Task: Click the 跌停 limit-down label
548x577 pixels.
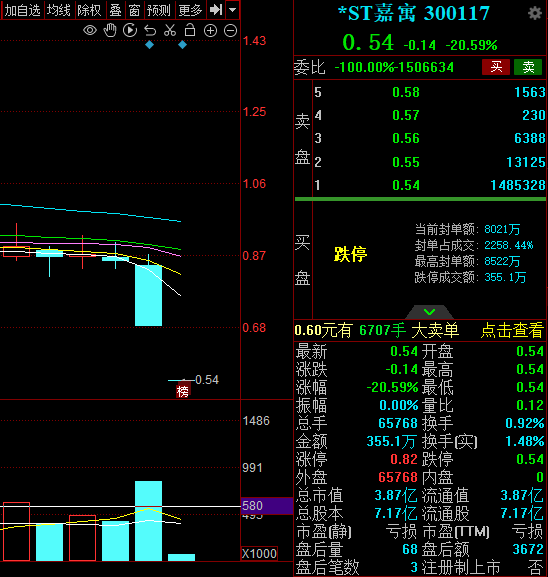Action: pyautogui.click(x=350, y=254)
